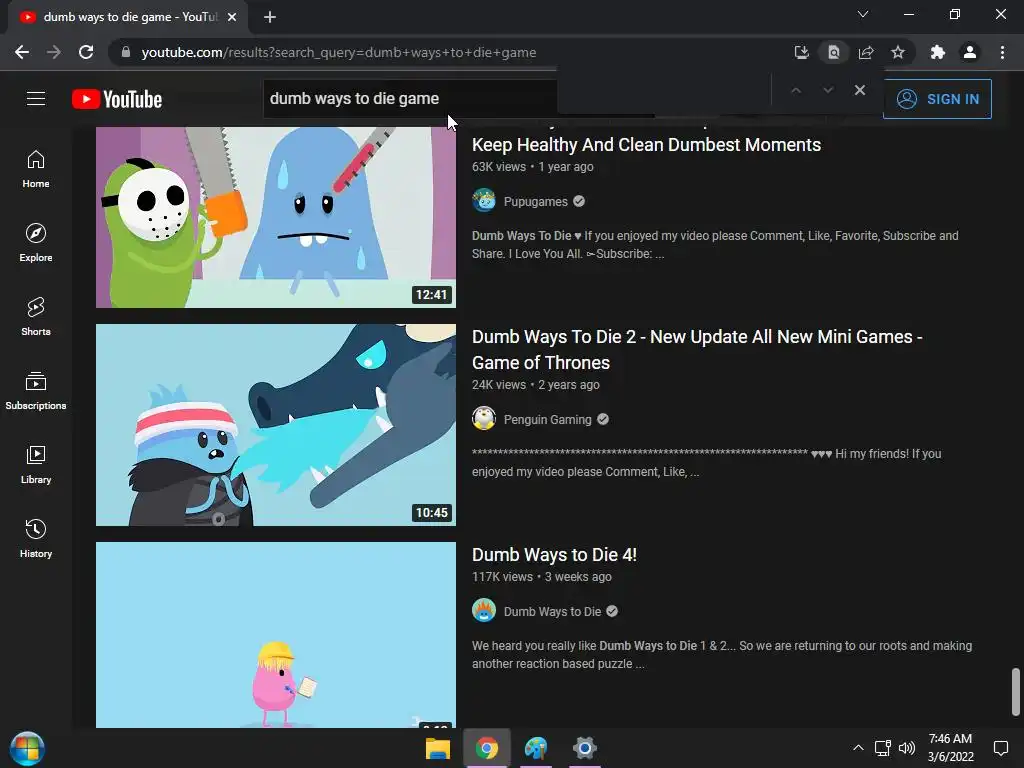This screenshot has width=1024, height=768.
Task: Click the browser forward arrow
Action: tap(54, 52)
